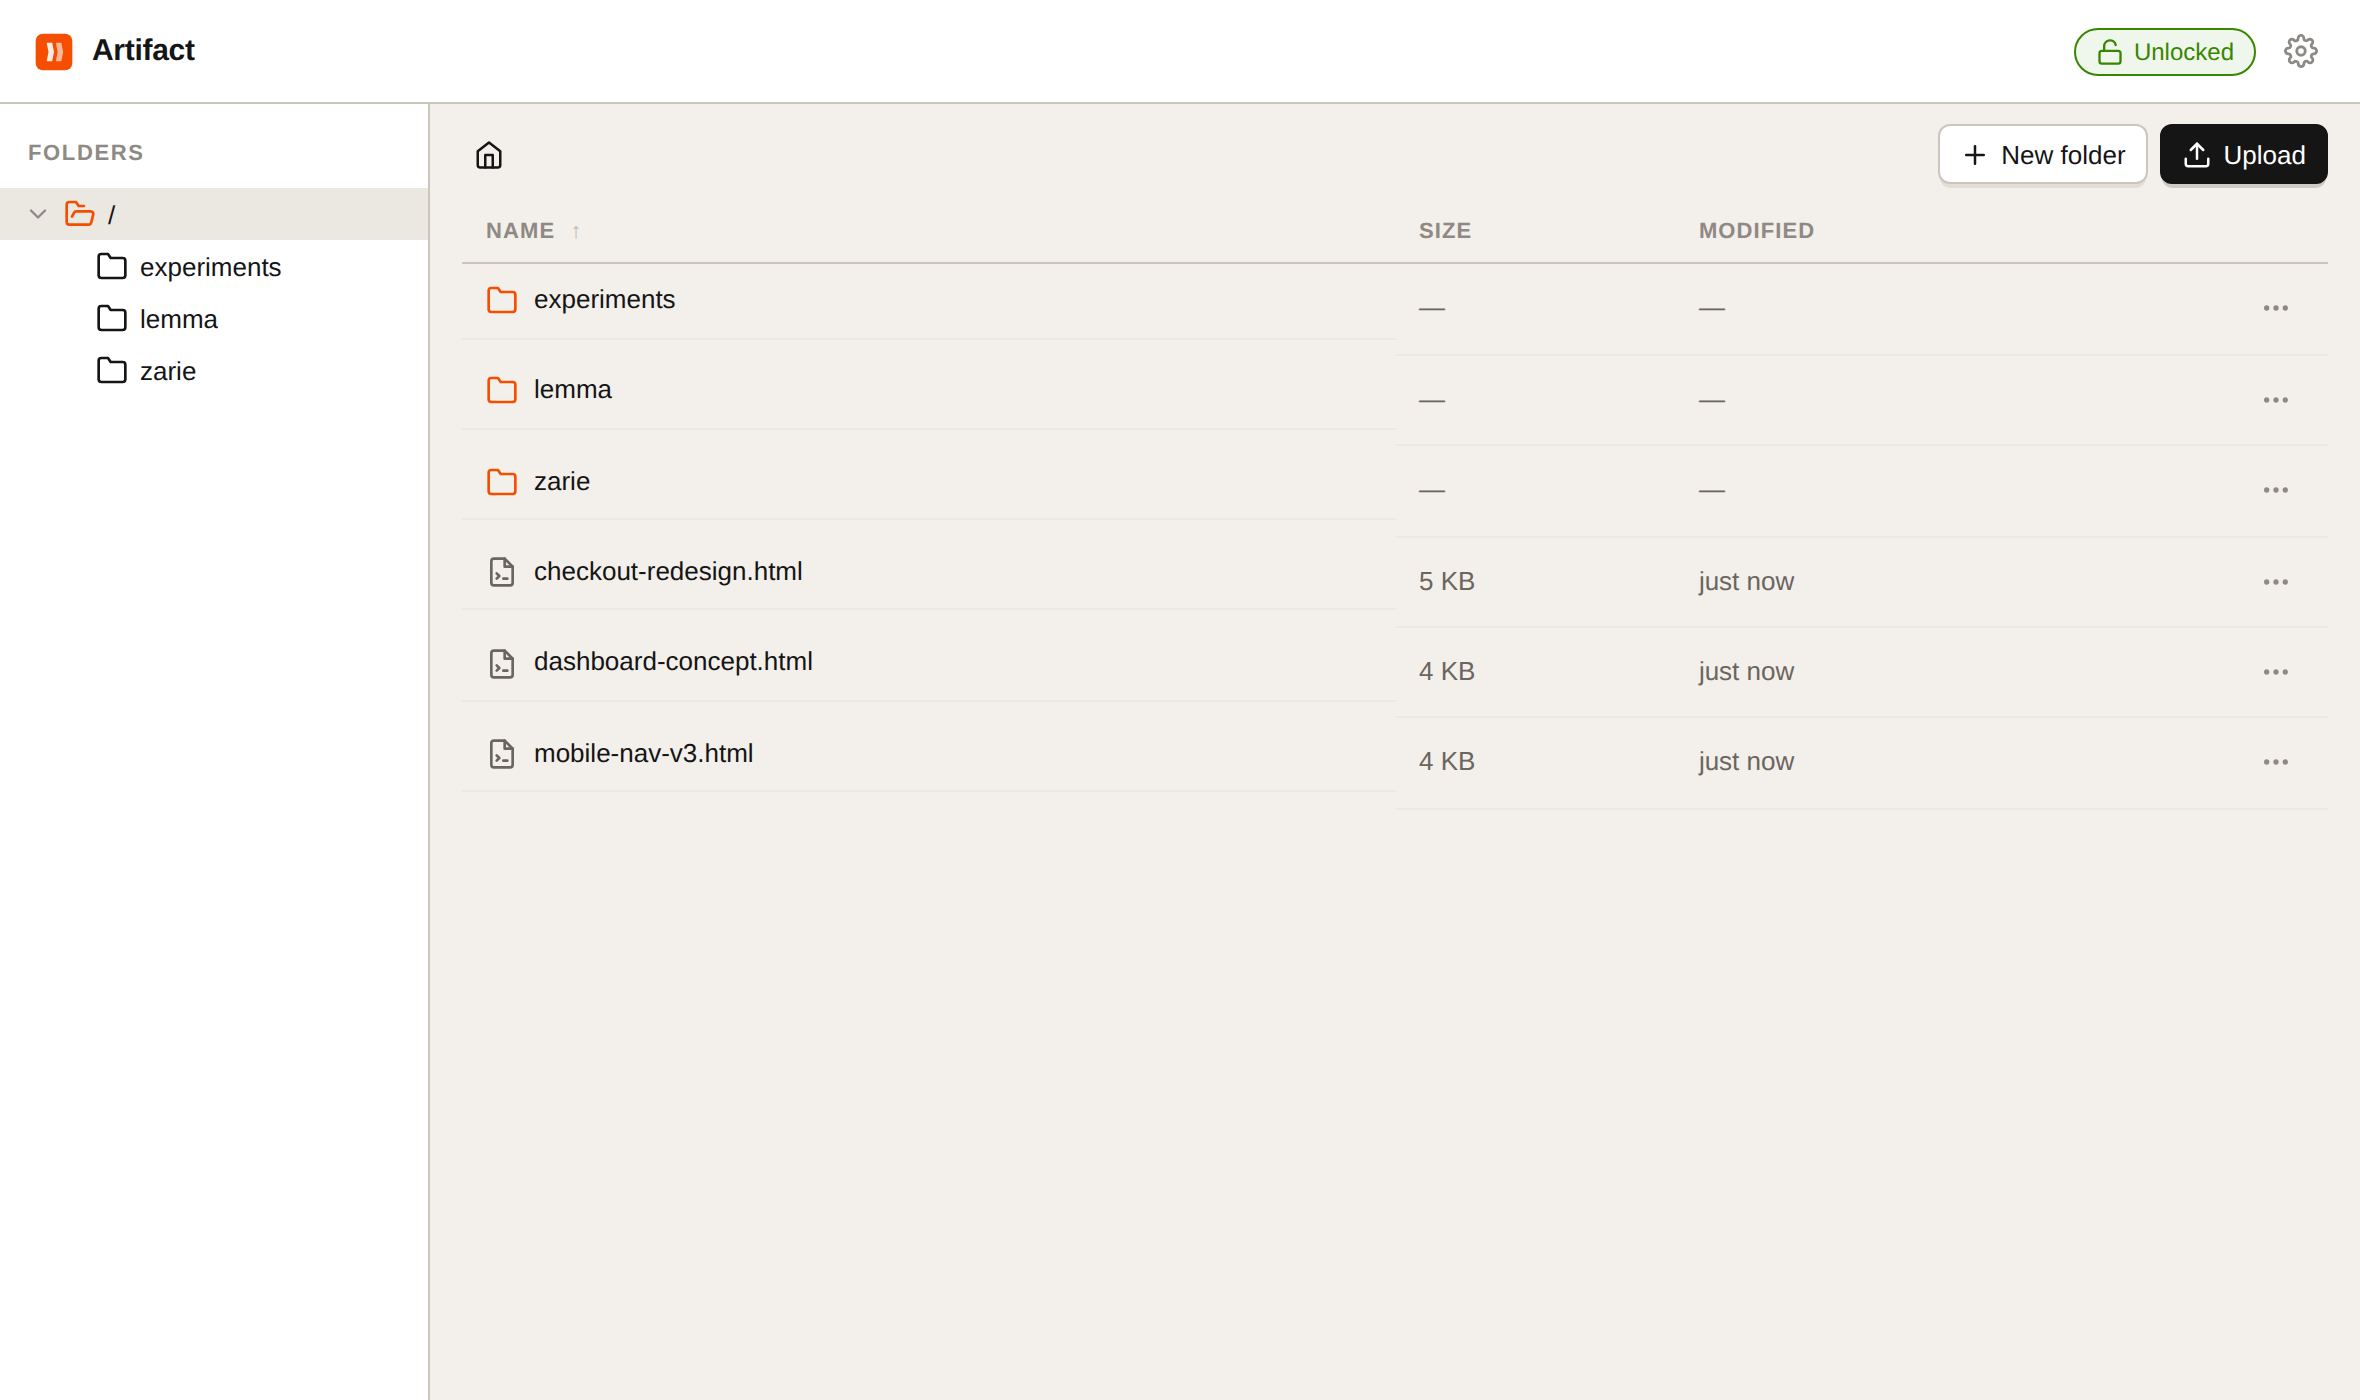Click the orange zarie folder icon in list
The height and width of the screenshot is (1400, 2360).
502,482
